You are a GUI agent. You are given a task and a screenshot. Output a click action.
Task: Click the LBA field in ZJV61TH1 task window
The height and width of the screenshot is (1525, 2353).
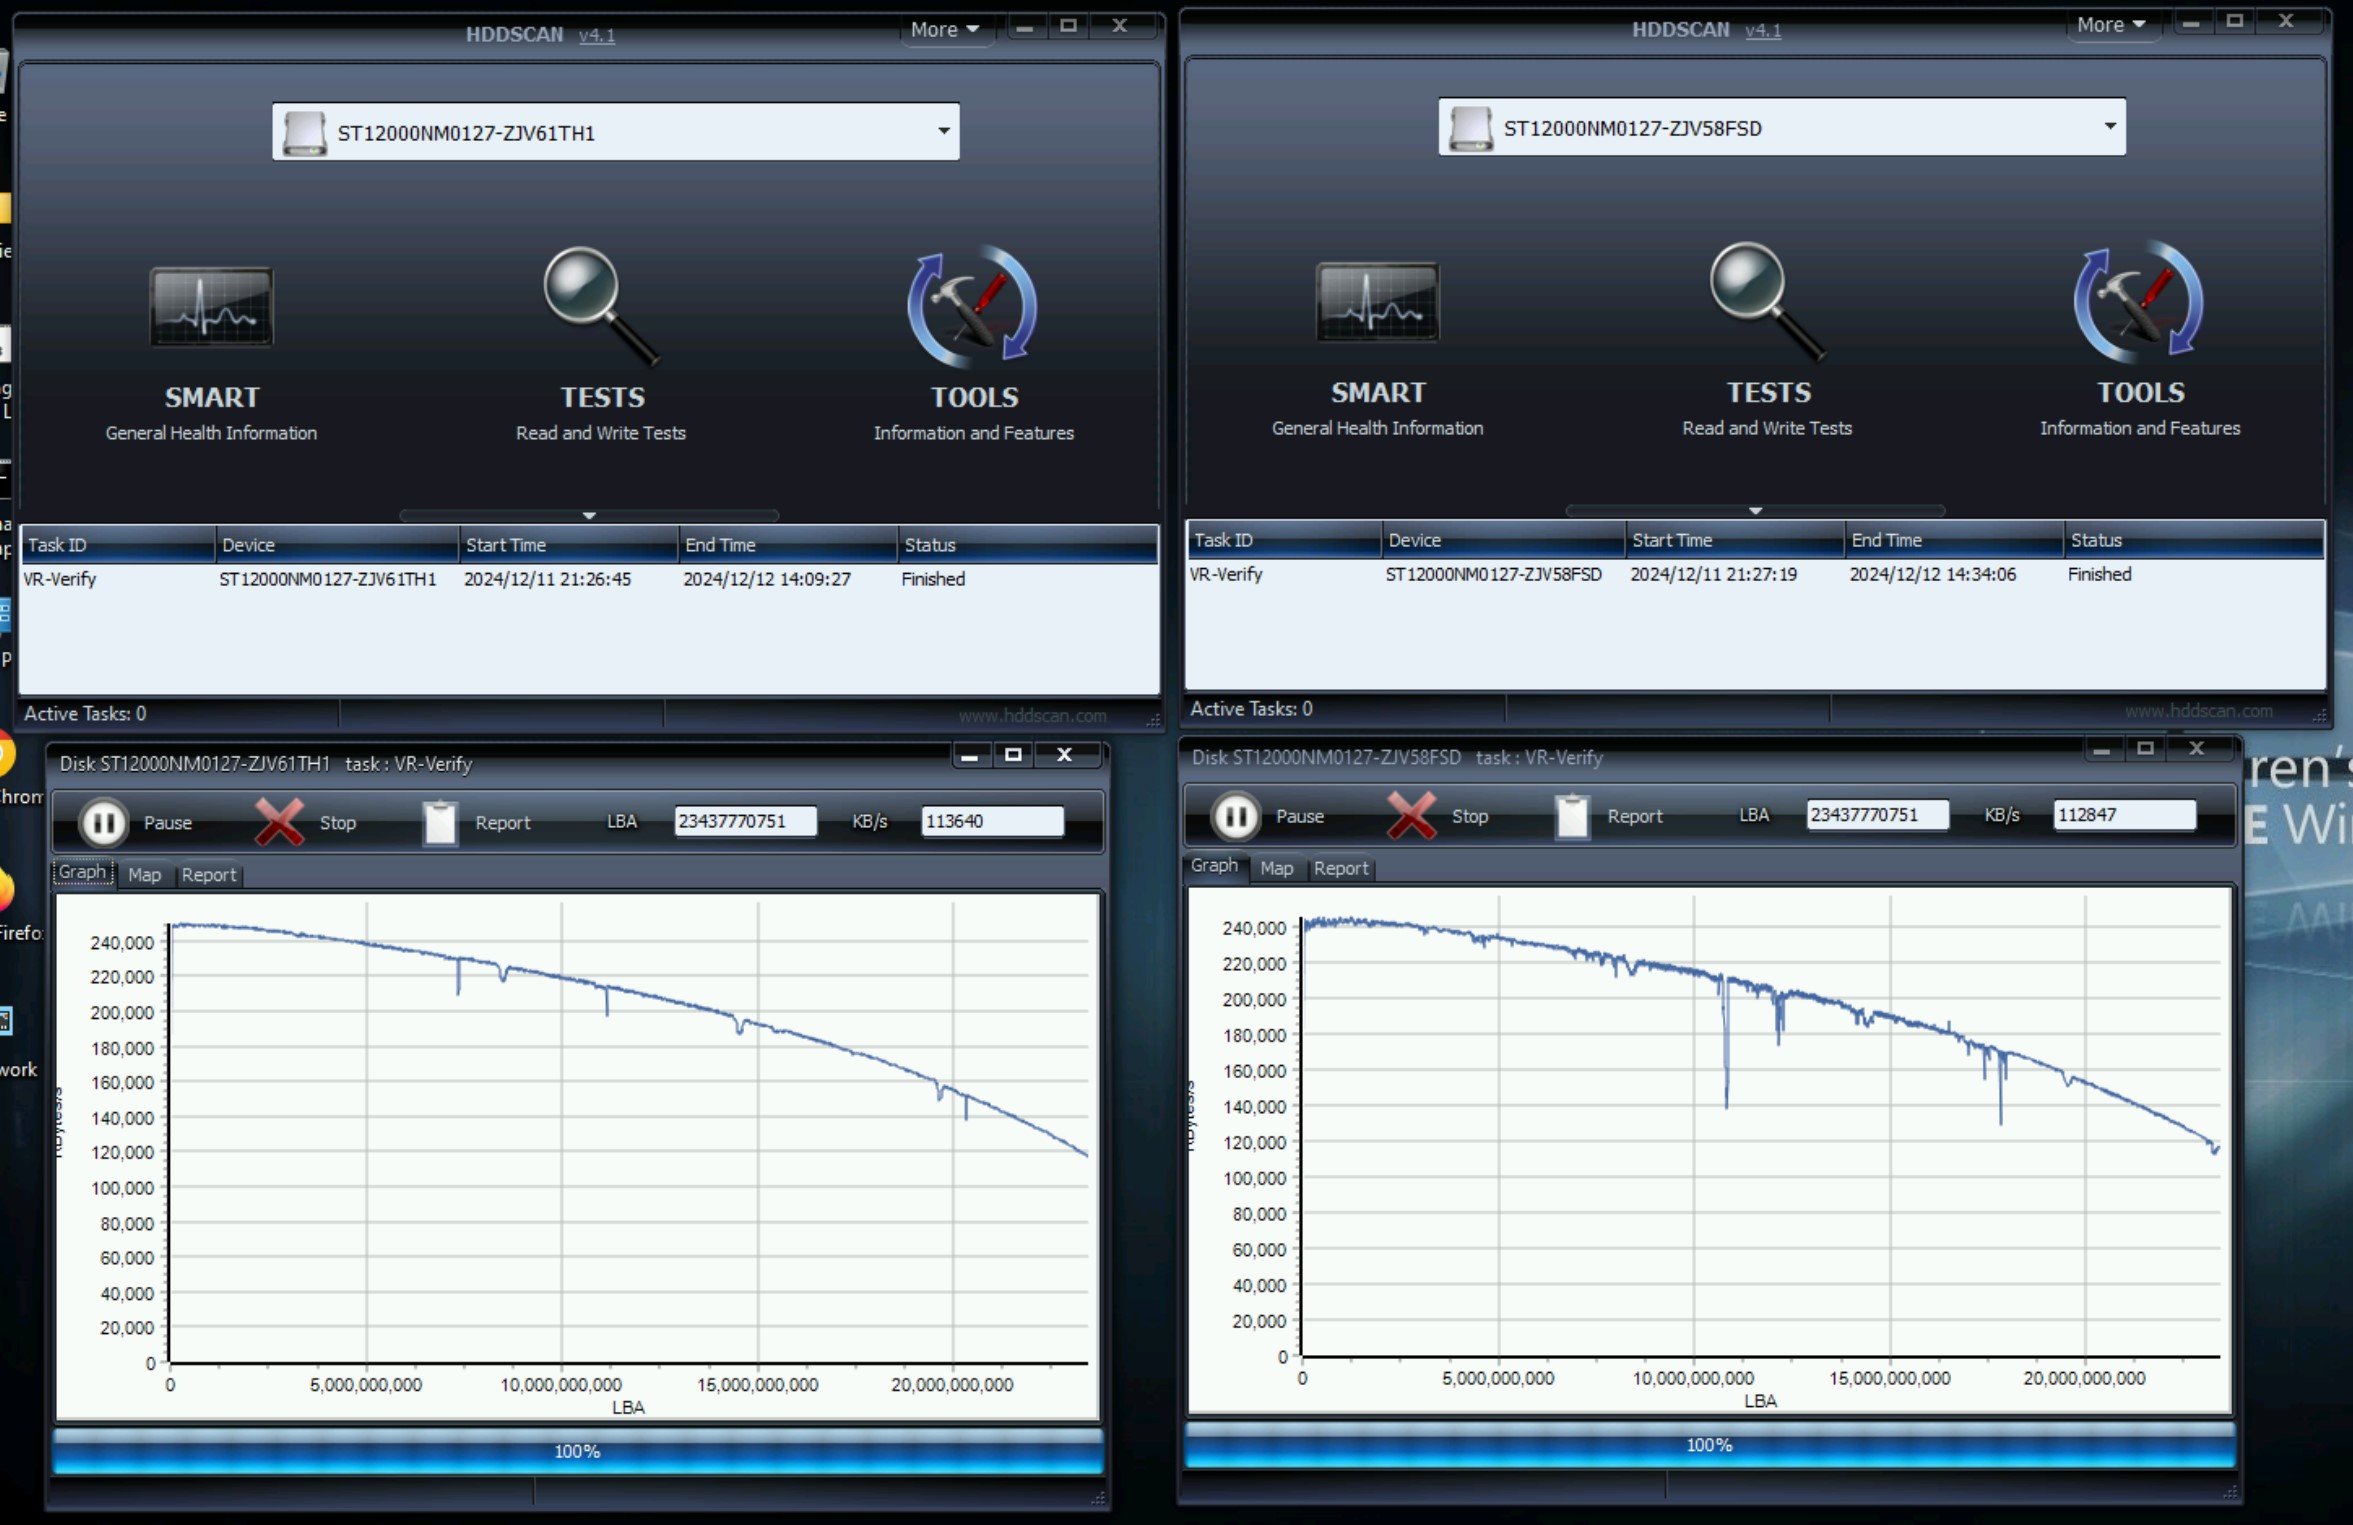[x=744, y=821]
